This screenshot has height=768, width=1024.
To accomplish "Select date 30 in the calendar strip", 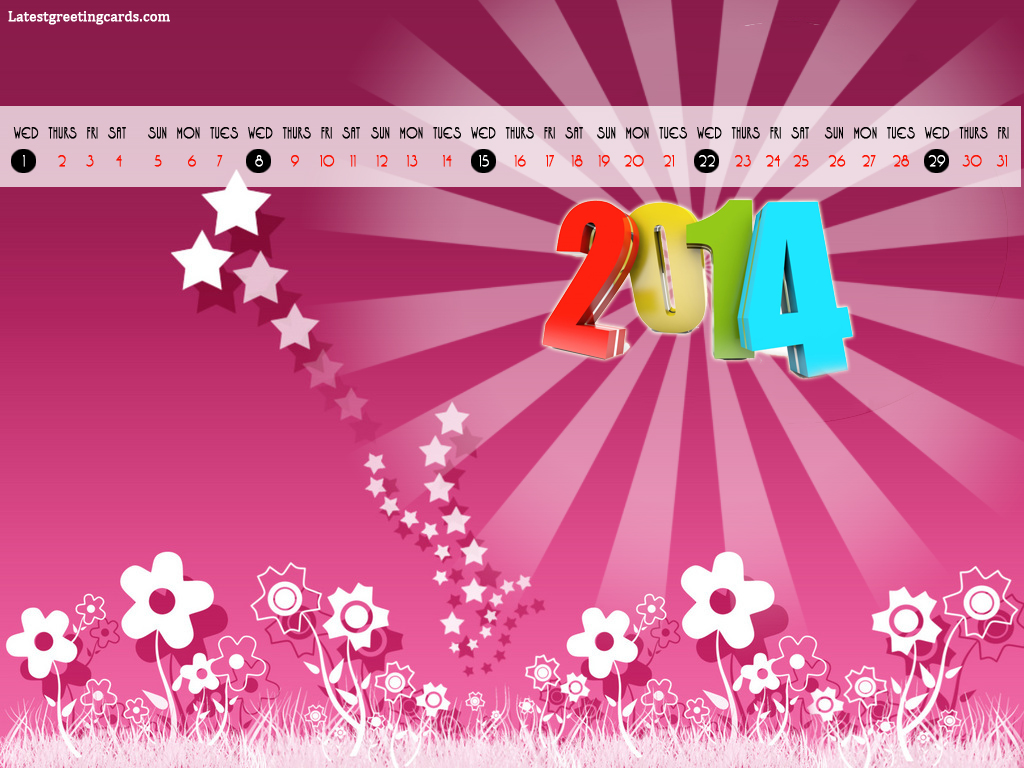I will pos(972,161).
